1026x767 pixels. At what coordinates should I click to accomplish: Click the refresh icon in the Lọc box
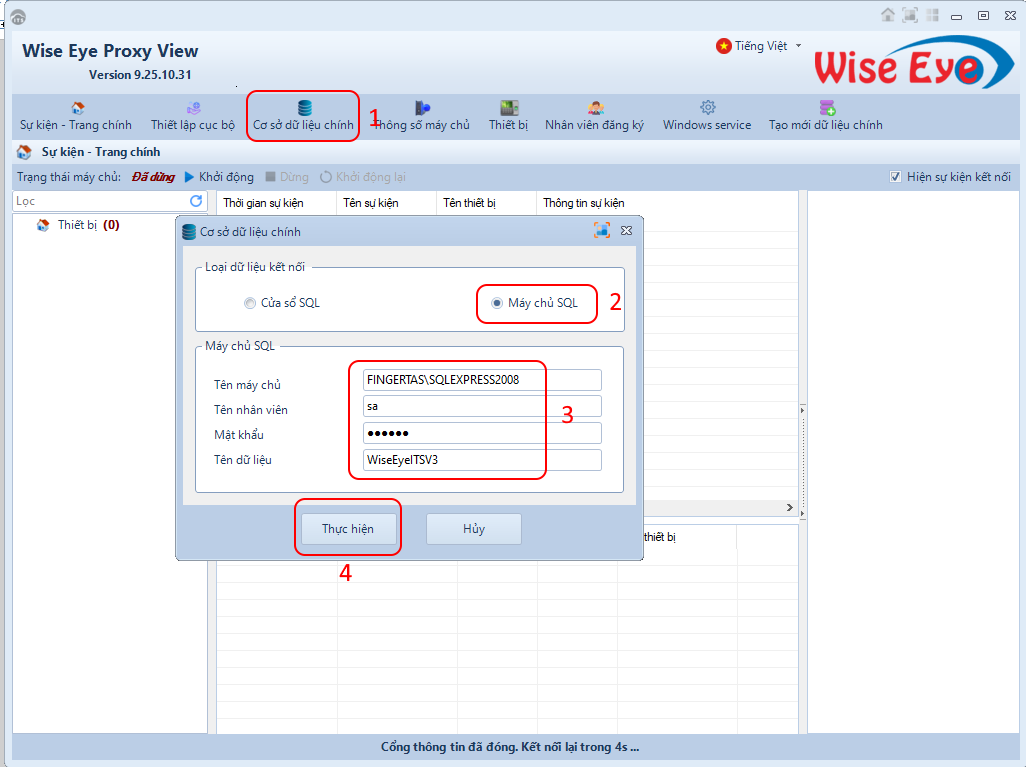click(x=196, y=201)
